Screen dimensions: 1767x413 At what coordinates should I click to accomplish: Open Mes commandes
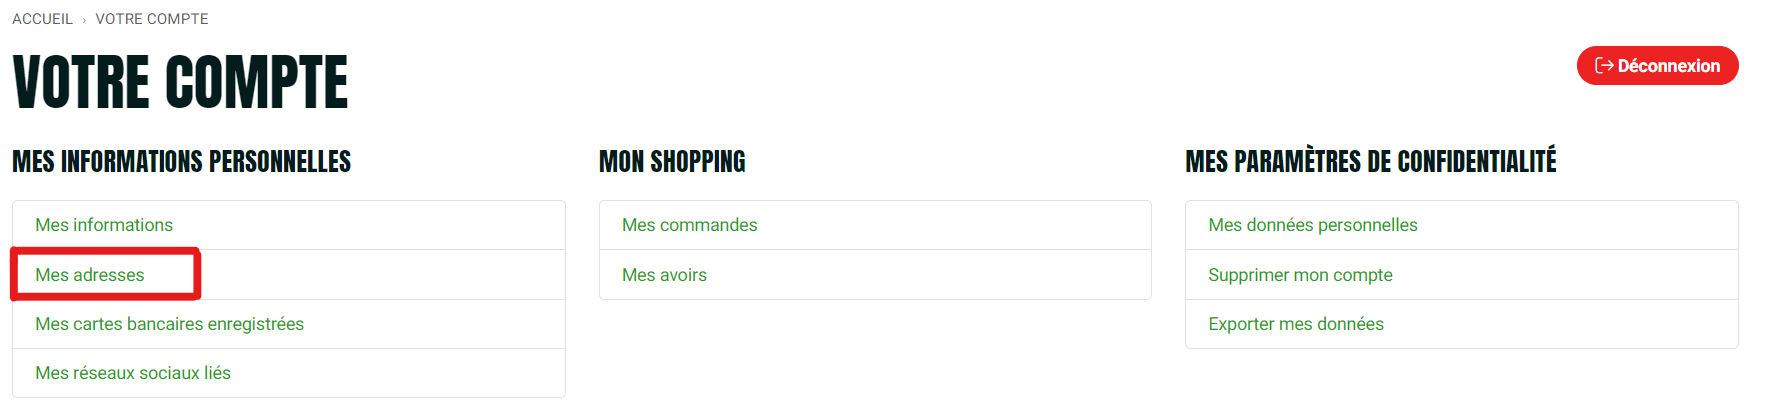click(689, 225)
